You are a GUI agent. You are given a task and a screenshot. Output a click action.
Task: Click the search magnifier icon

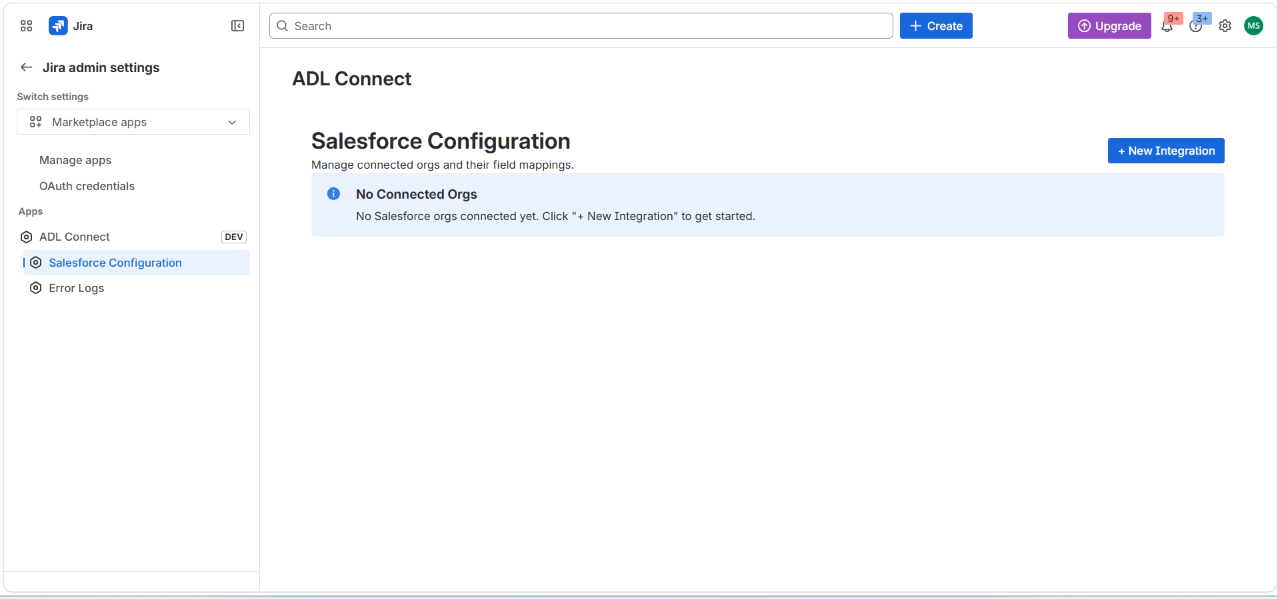(x=282, y=26)
